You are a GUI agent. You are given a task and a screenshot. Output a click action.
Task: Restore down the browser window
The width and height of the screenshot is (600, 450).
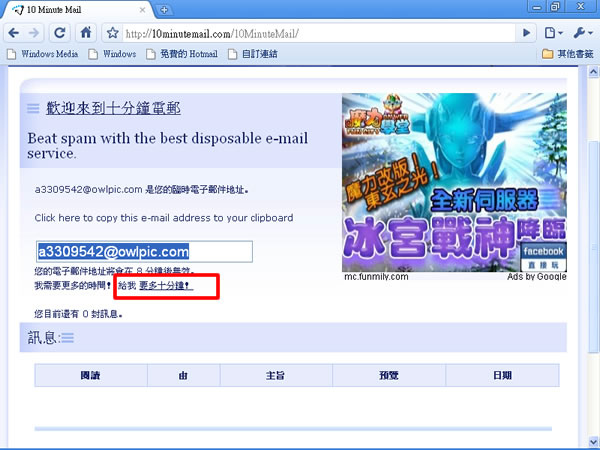pyautogui.click(x=556, y=7)
